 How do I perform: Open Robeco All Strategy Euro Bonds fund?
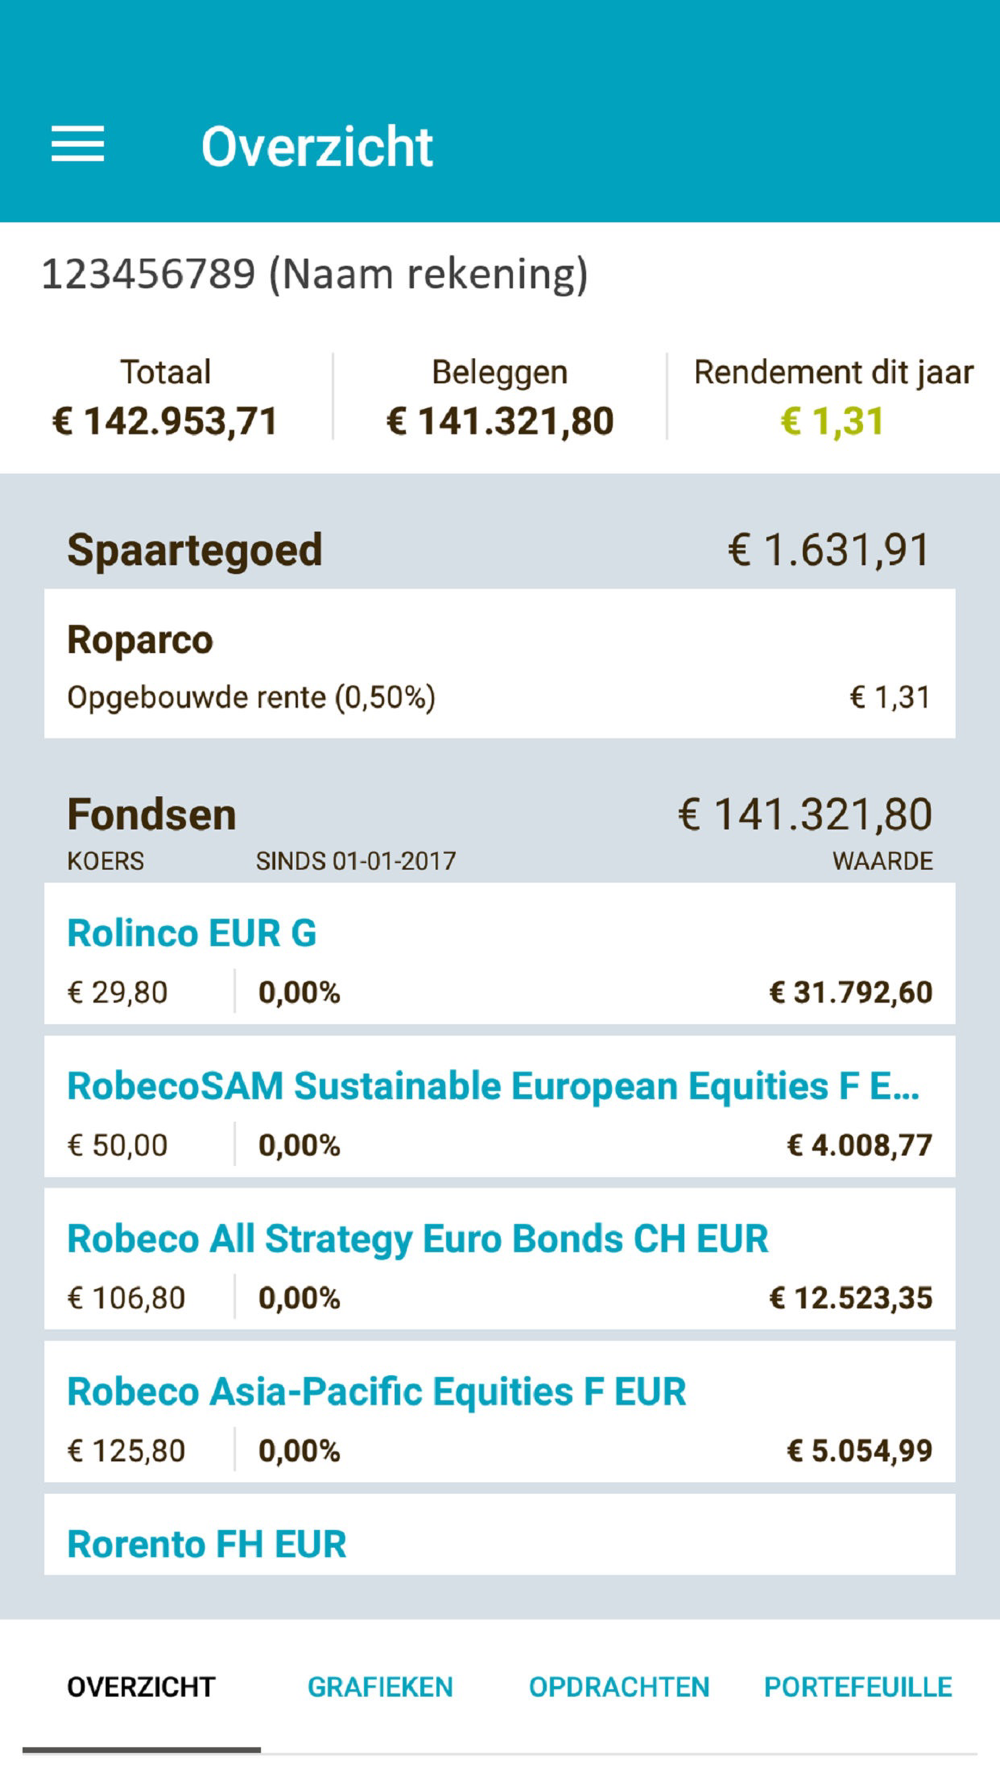click(500, 1260)
